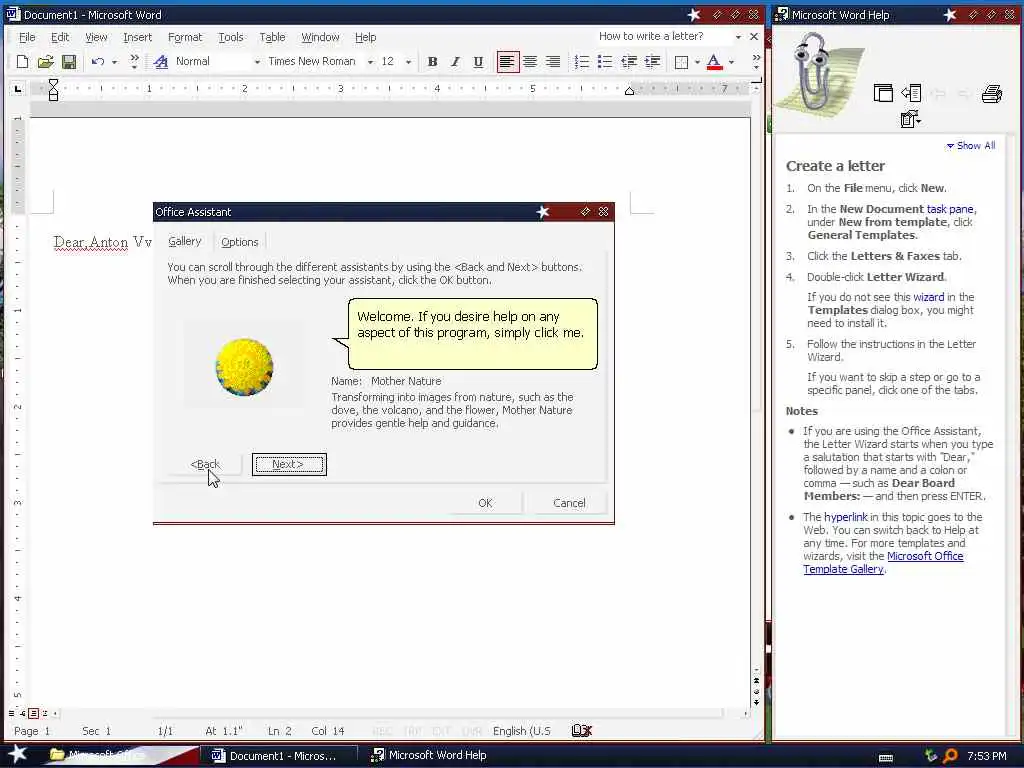Screen dimensions: 1024x768
Task: Decrease the paragraph indent
Action: pyautogui.click(x=629, y=61)
